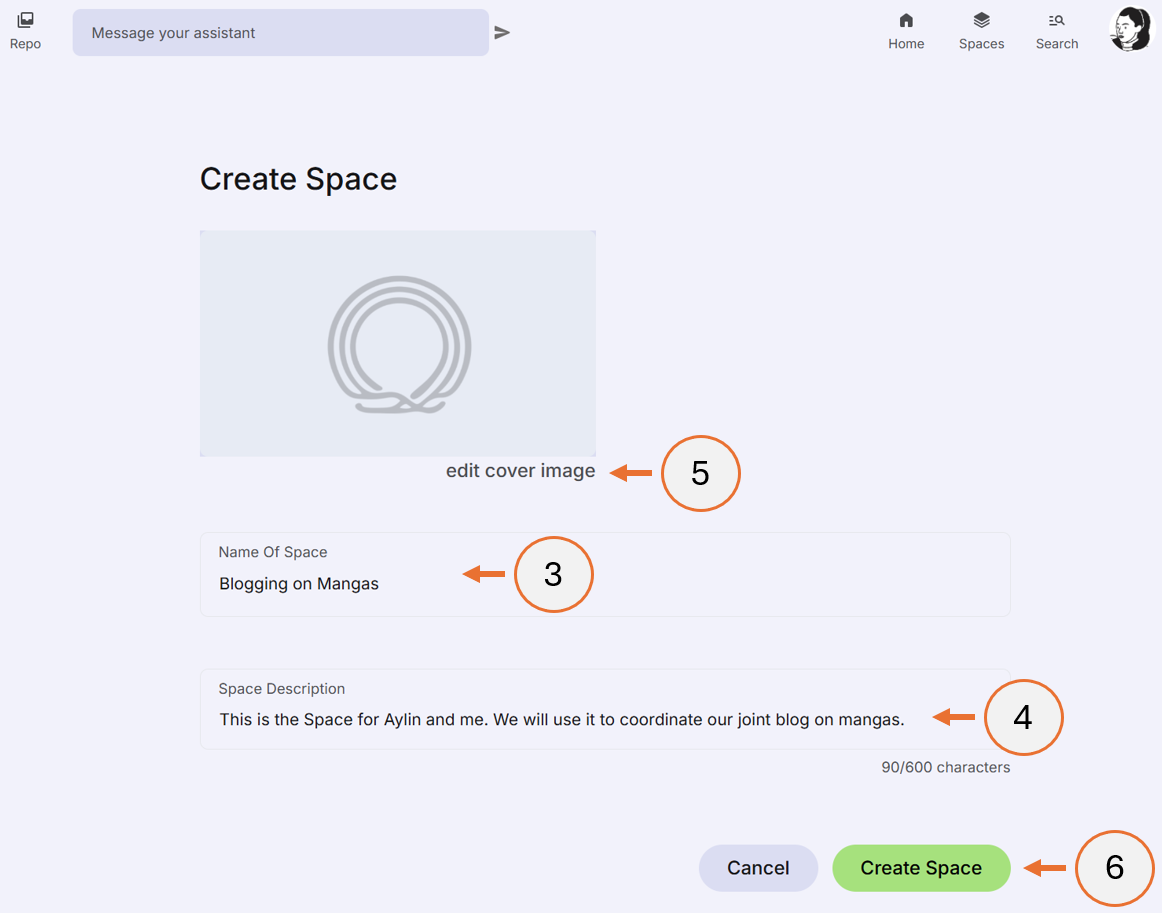
Task: Click the numbered circle 4 annotation
Action: tap(1024, 717)
